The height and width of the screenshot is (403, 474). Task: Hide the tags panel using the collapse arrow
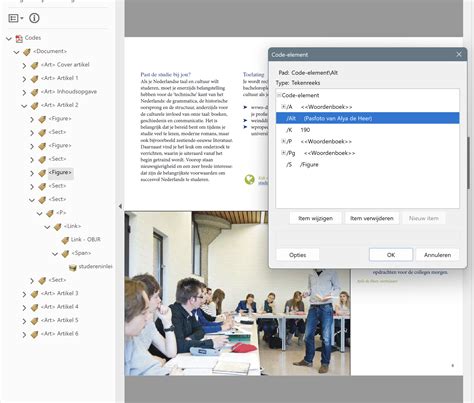(120, 206)
